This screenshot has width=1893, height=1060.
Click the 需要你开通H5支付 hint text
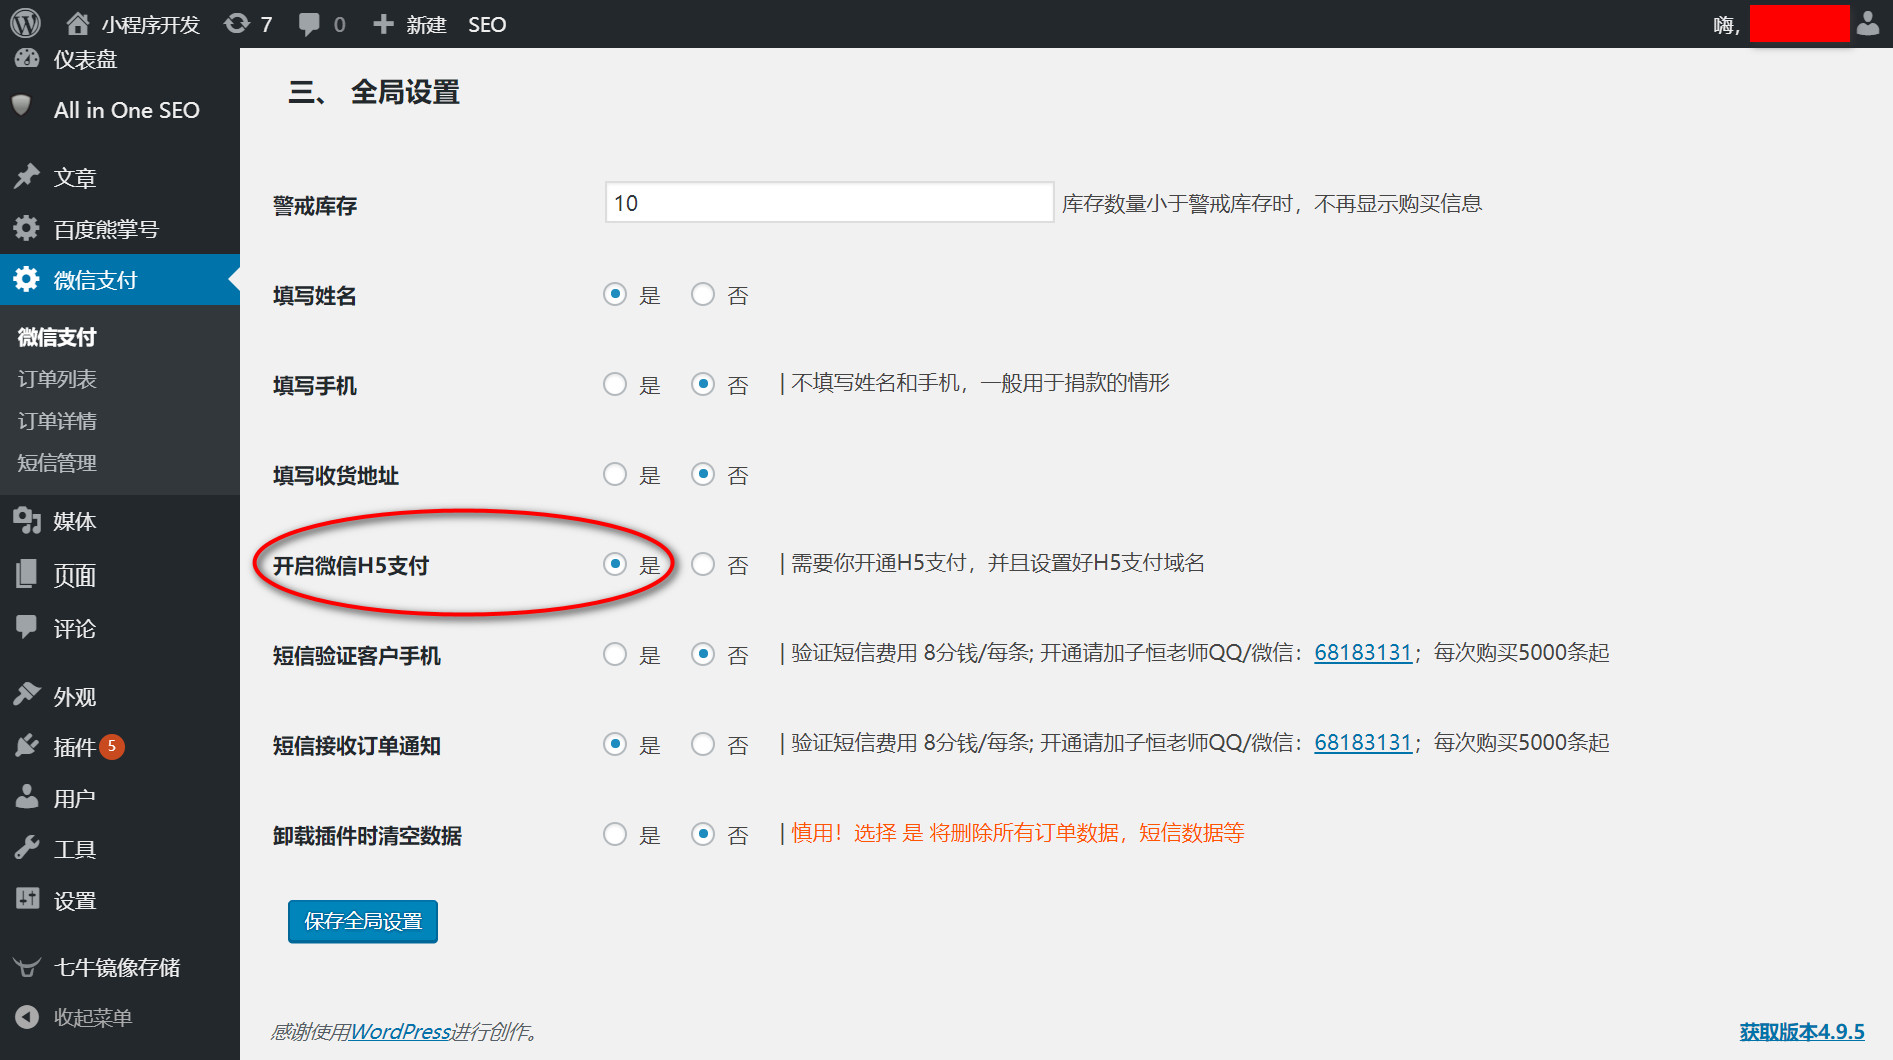(998, 563)
